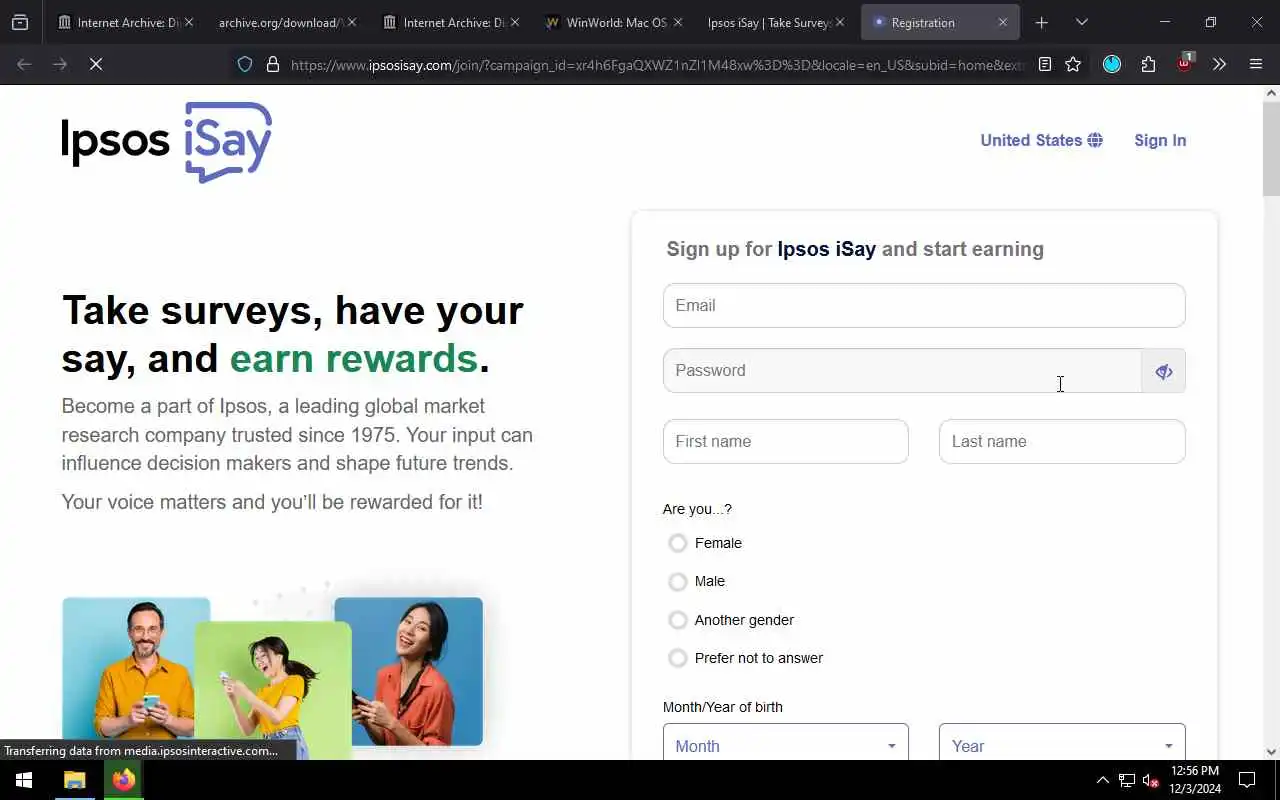Click into the Email input field
The image size is (1280, 800).
(924, 305)
